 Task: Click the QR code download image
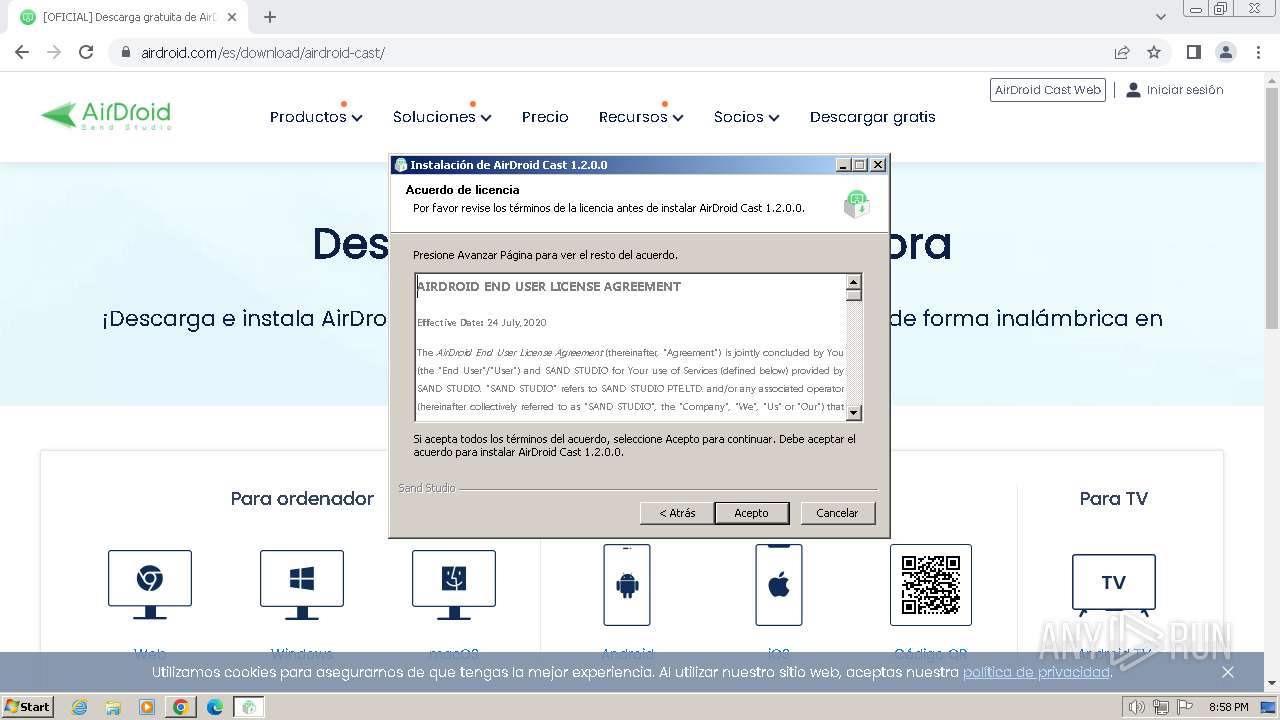click(x=931, y=585)
